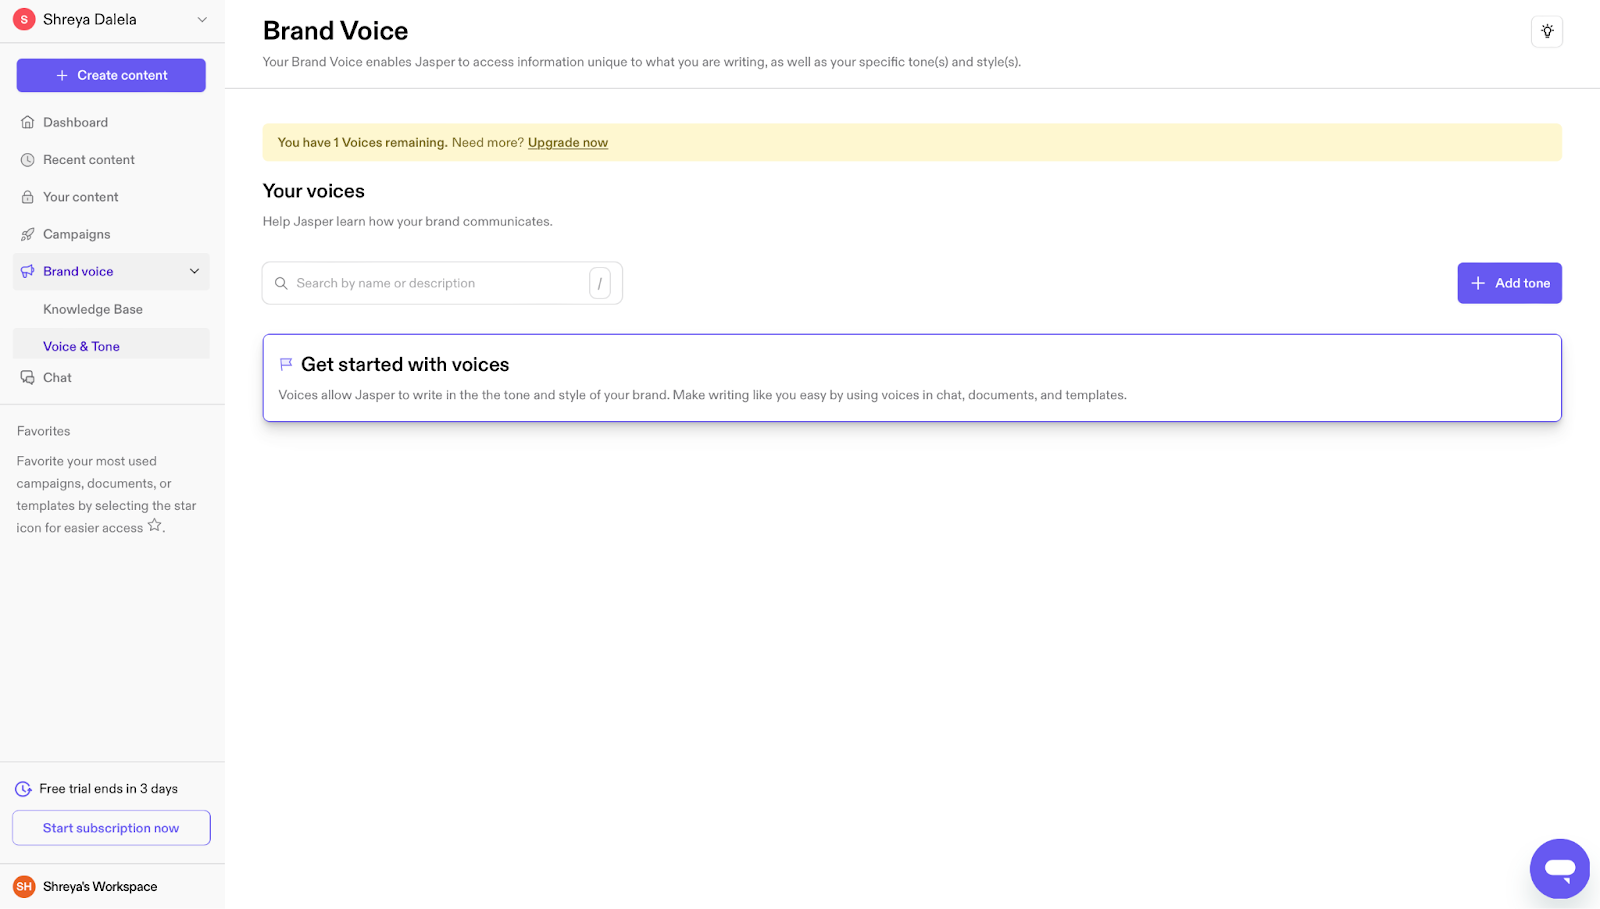Click the slash shortcut key badge
Screen dimensions: 1600x909
click(600, 283)
